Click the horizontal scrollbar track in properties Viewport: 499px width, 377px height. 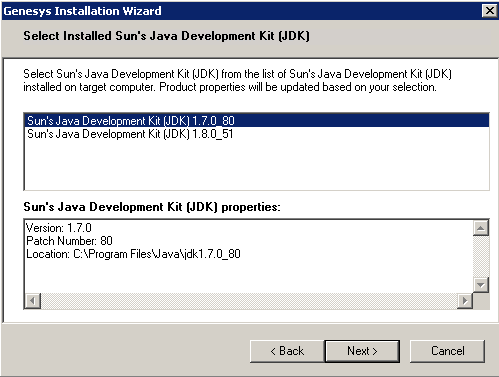point(249,301)
